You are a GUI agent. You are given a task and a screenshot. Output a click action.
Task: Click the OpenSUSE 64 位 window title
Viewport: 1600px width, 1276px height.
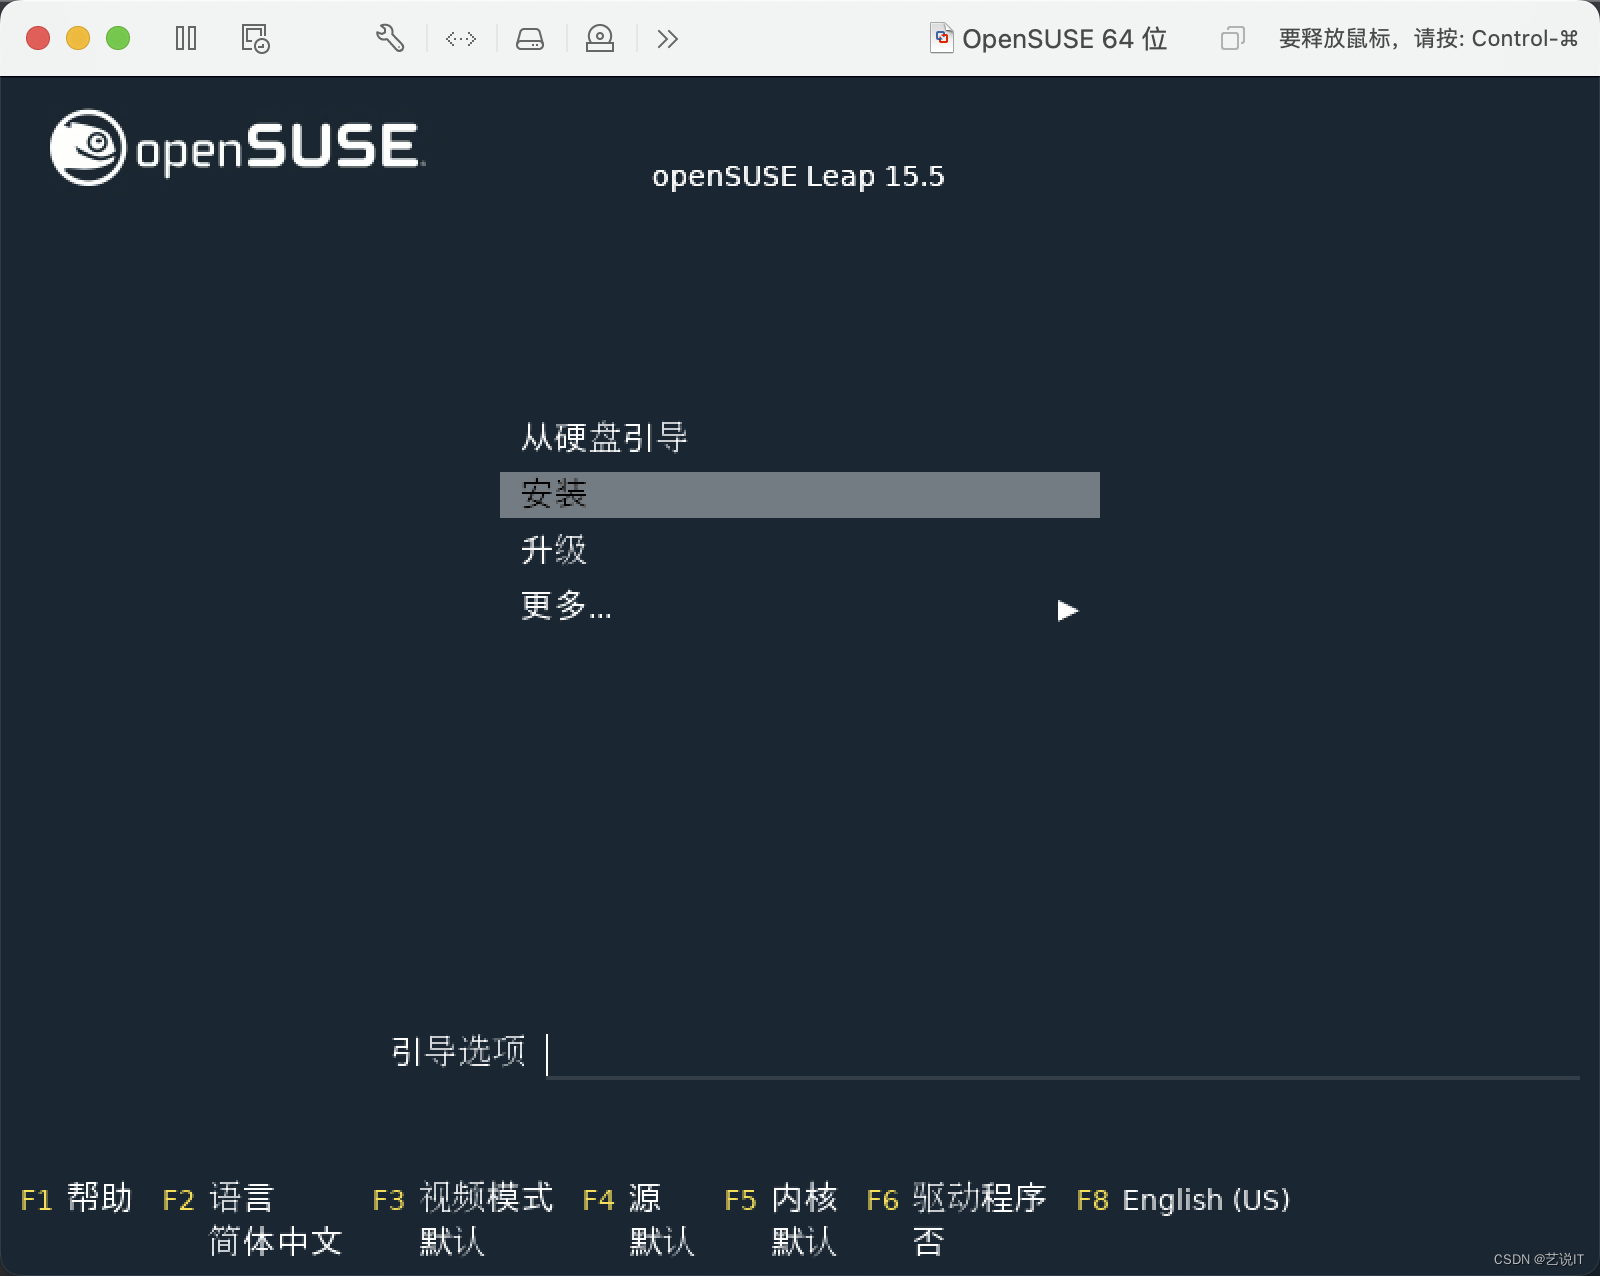click(x=1064, y=39)
